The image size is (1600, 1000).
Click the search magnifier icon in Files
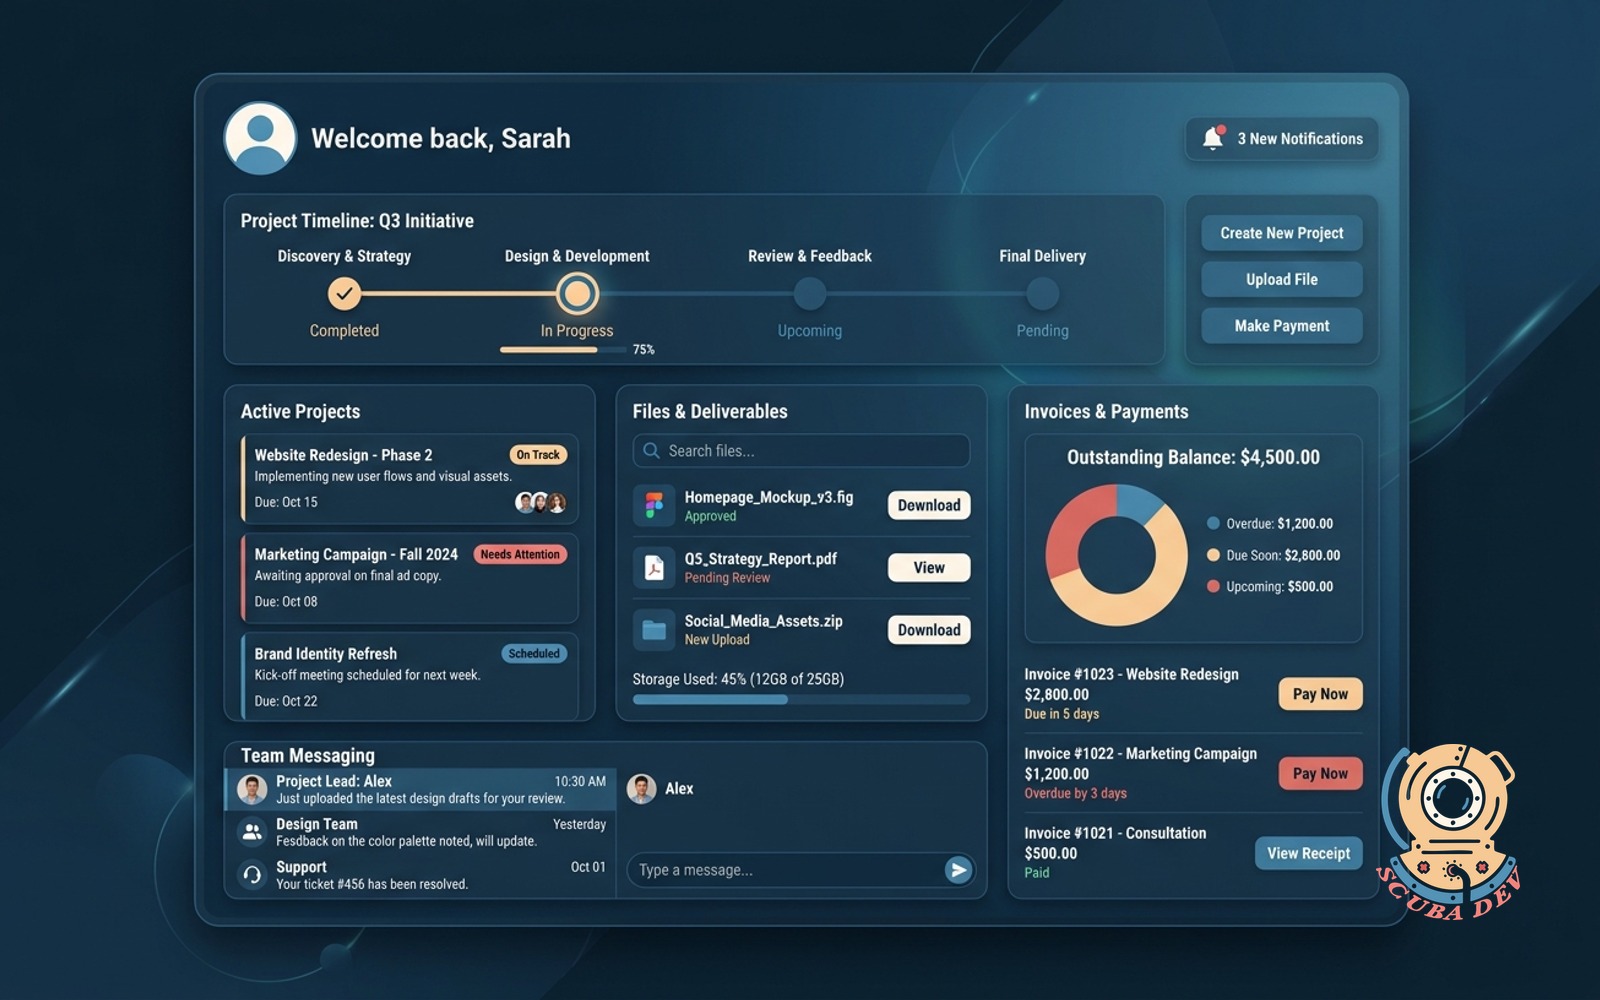click(x=651, y=451)
